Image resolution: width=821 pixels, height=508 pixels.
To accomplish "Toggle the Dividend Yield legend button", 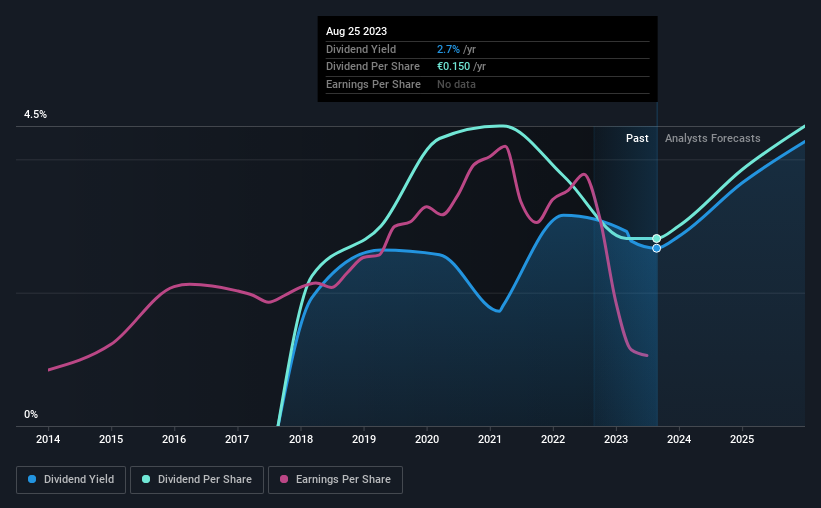I will point(71,480).
